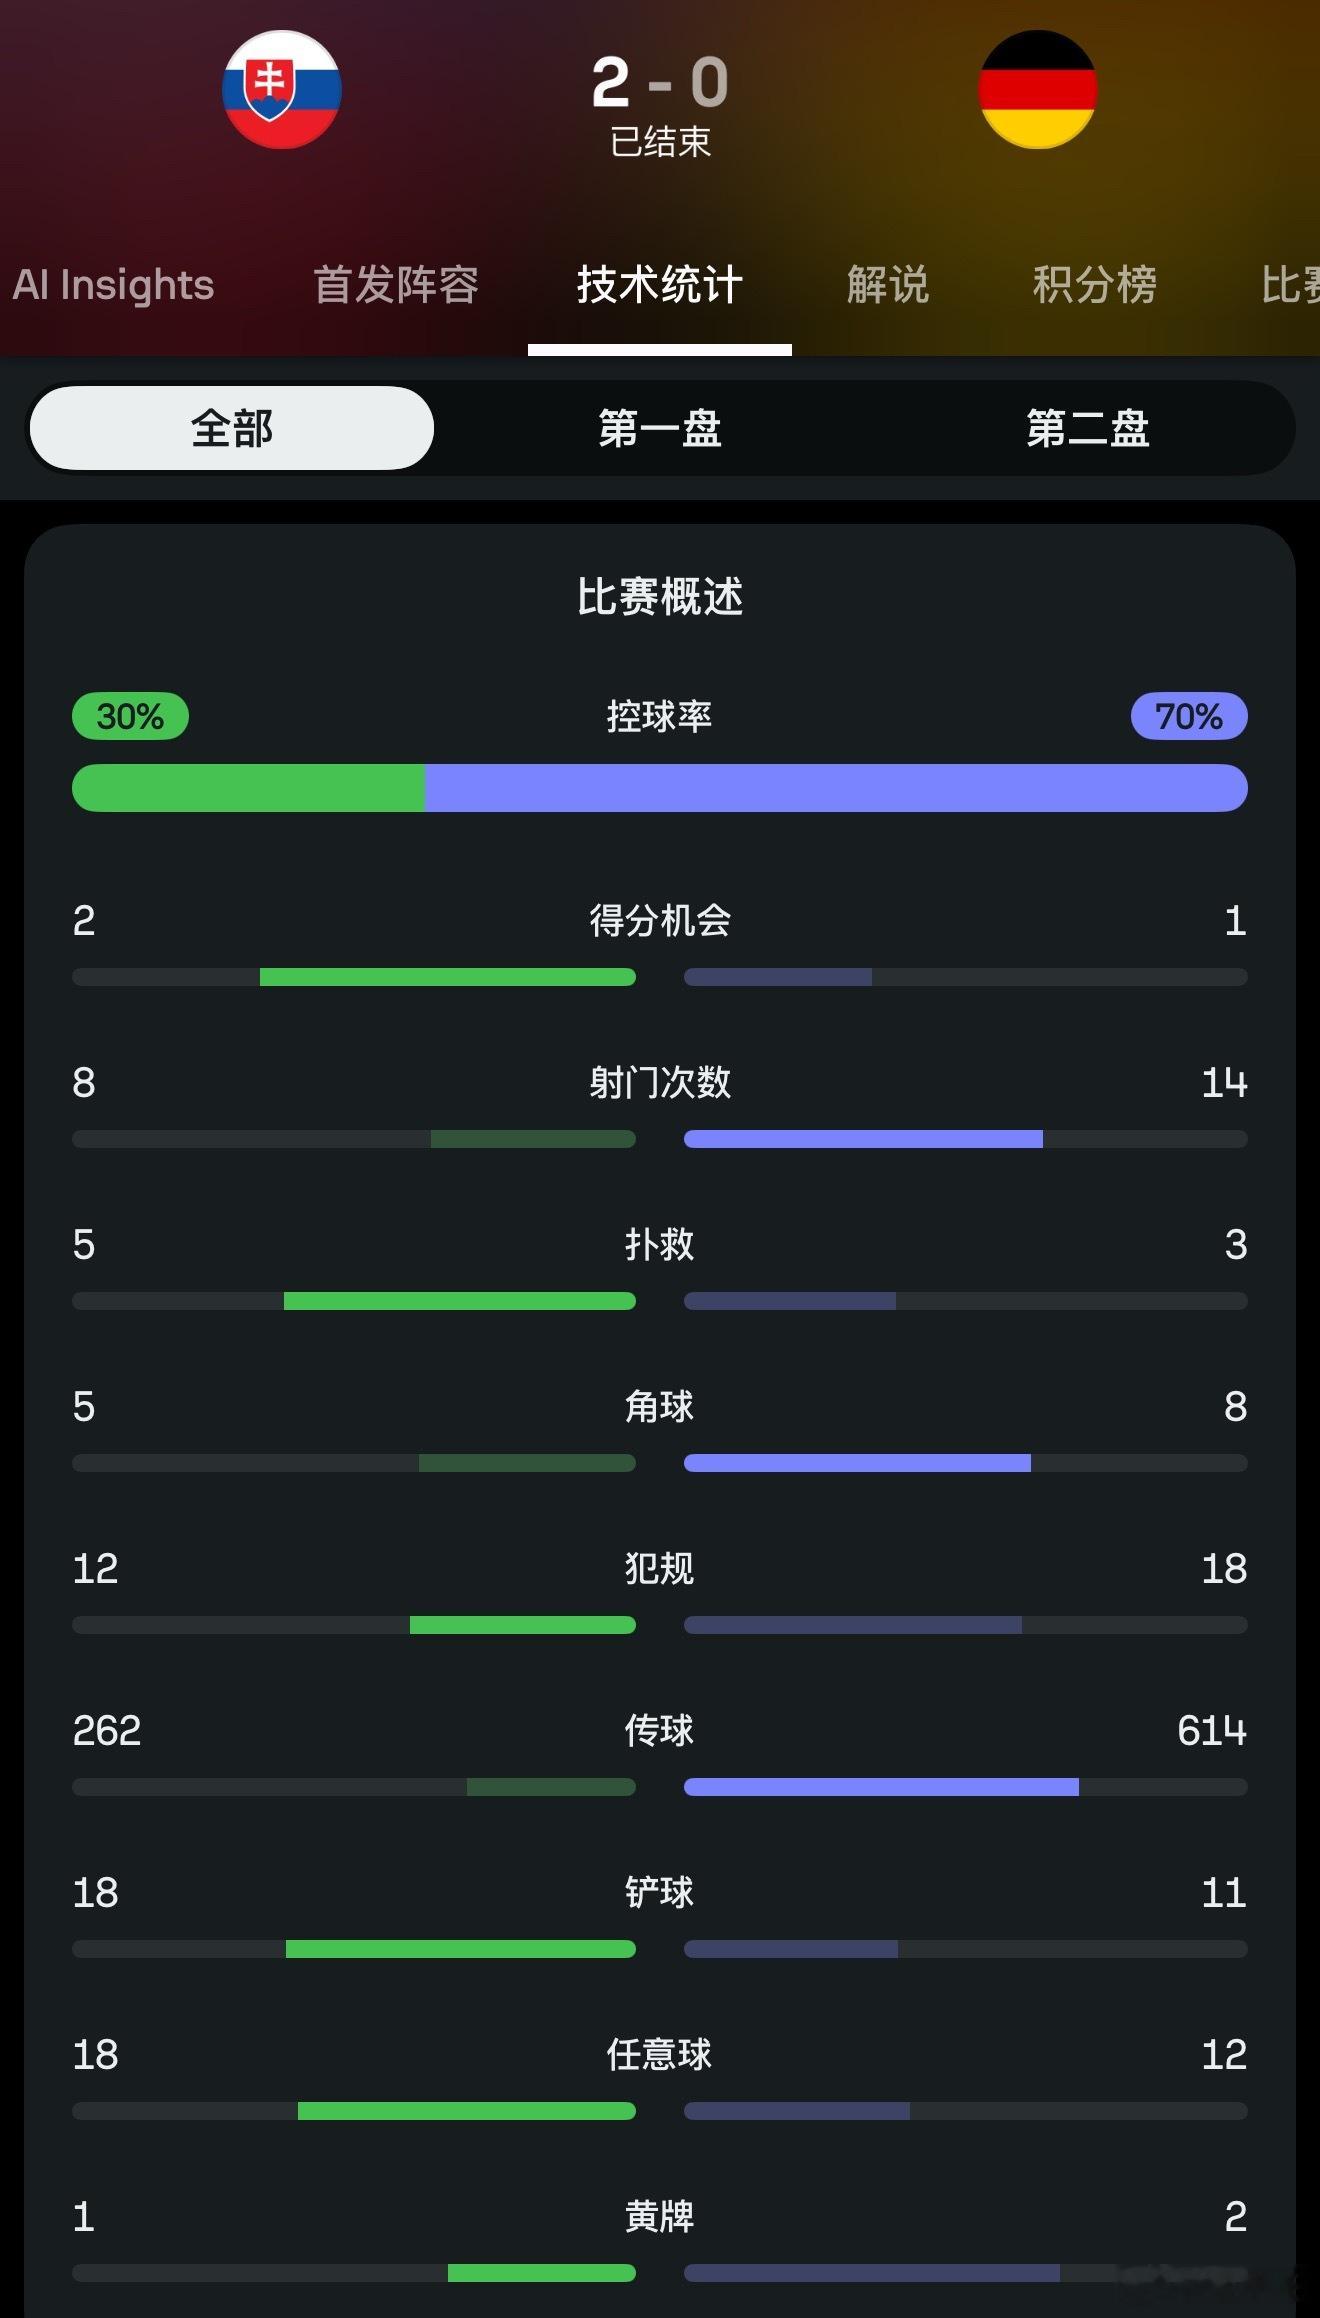1320x2318 pixels.
Task: Open the partially visible 比赛 tab
Action: [x=1290, y=285]
